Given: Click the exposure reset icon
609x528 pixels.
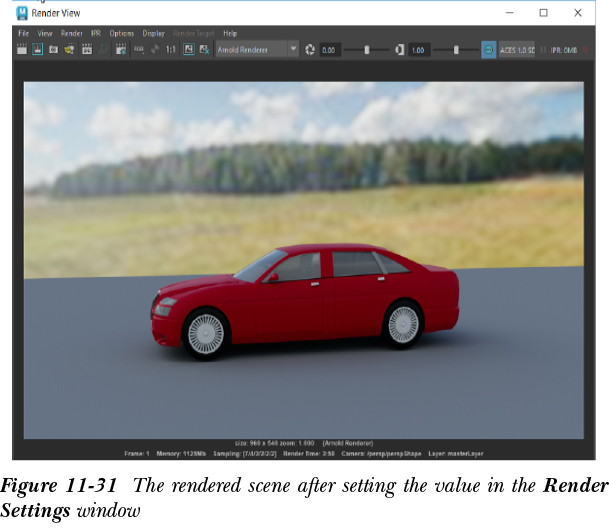Looking at the screenshot, I should coord(310,49).
